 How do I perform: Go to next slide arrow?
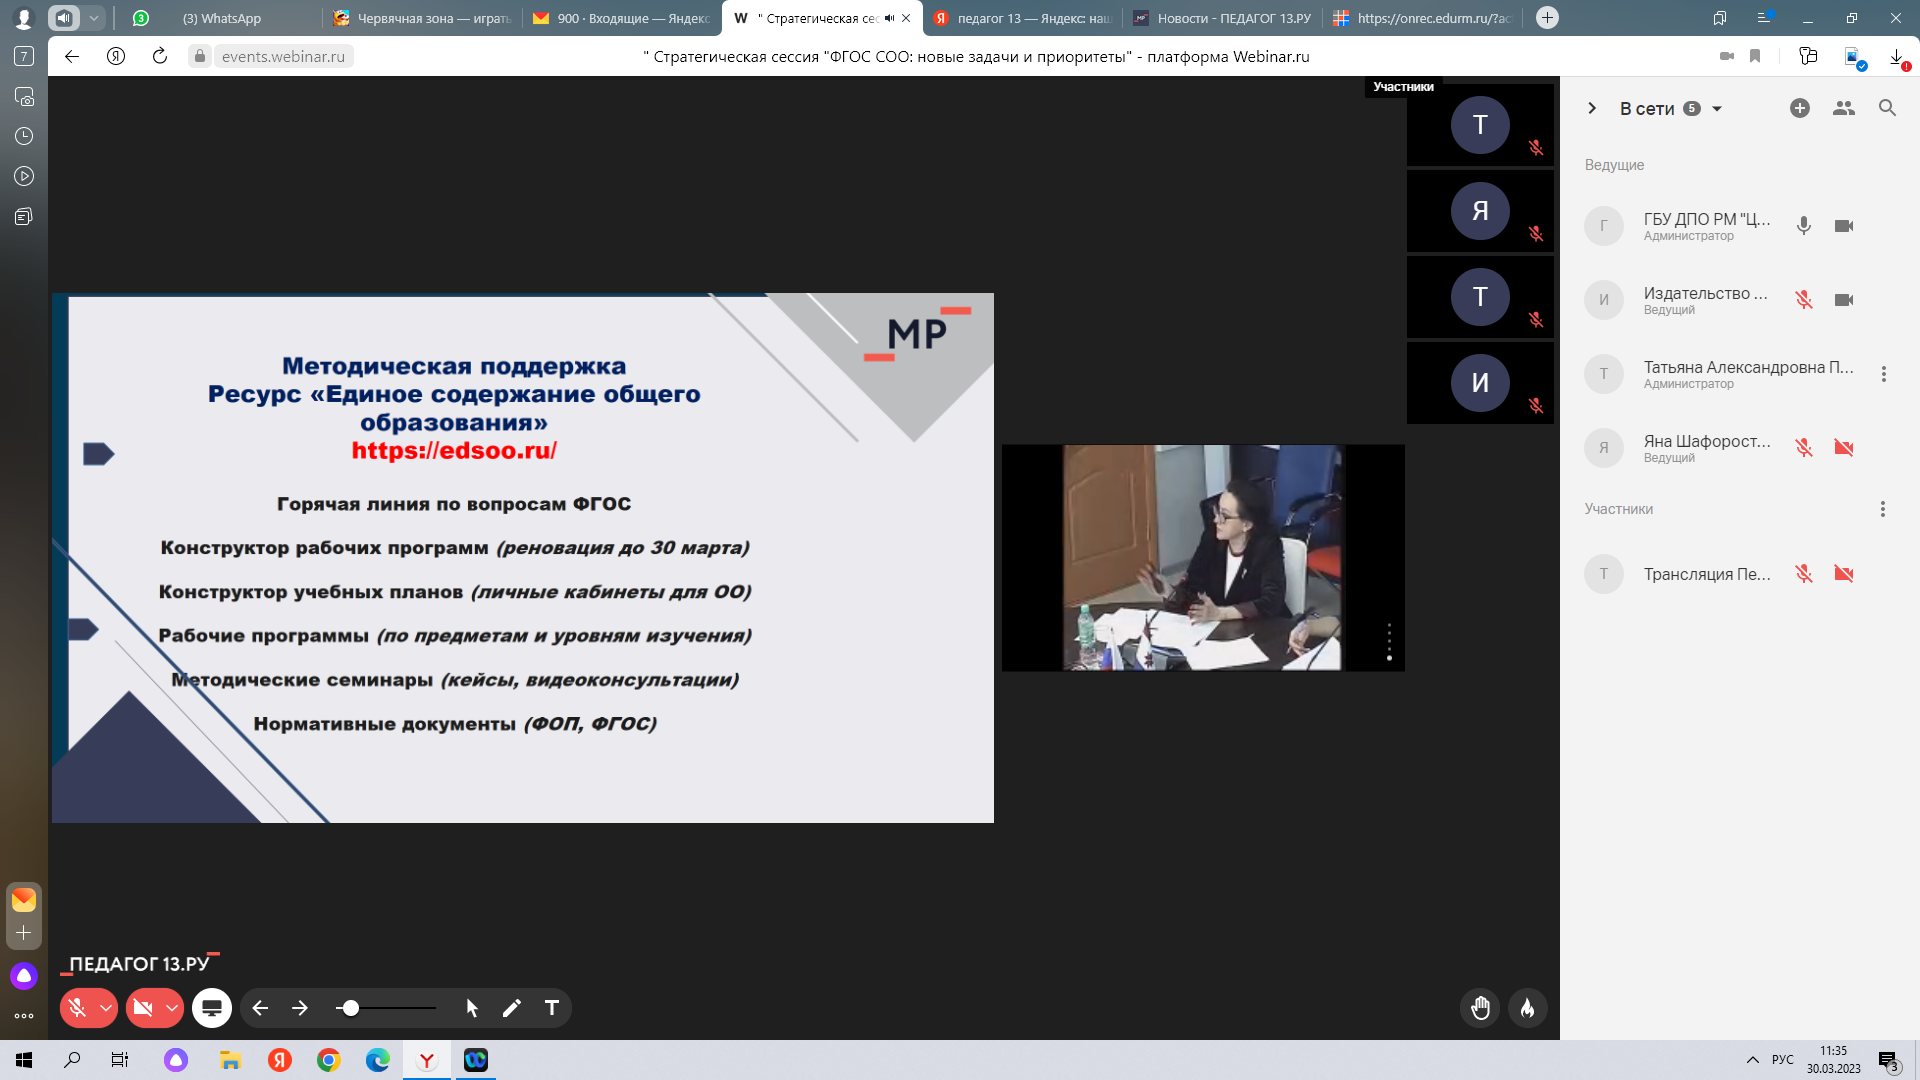tap(300, 1008)
